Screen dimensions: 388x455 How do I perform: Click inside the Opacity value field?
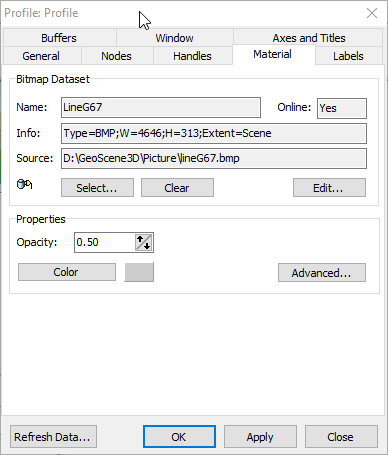click(x=104, y=242)
